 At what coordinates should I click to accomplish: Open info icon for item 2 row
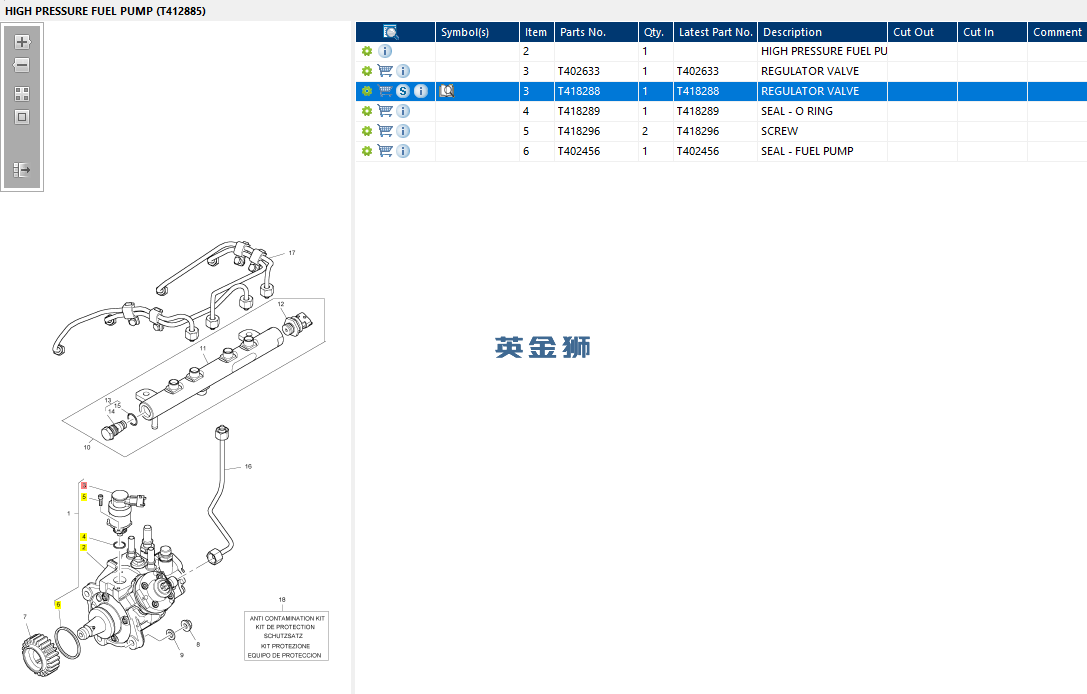tap(385, 51)
